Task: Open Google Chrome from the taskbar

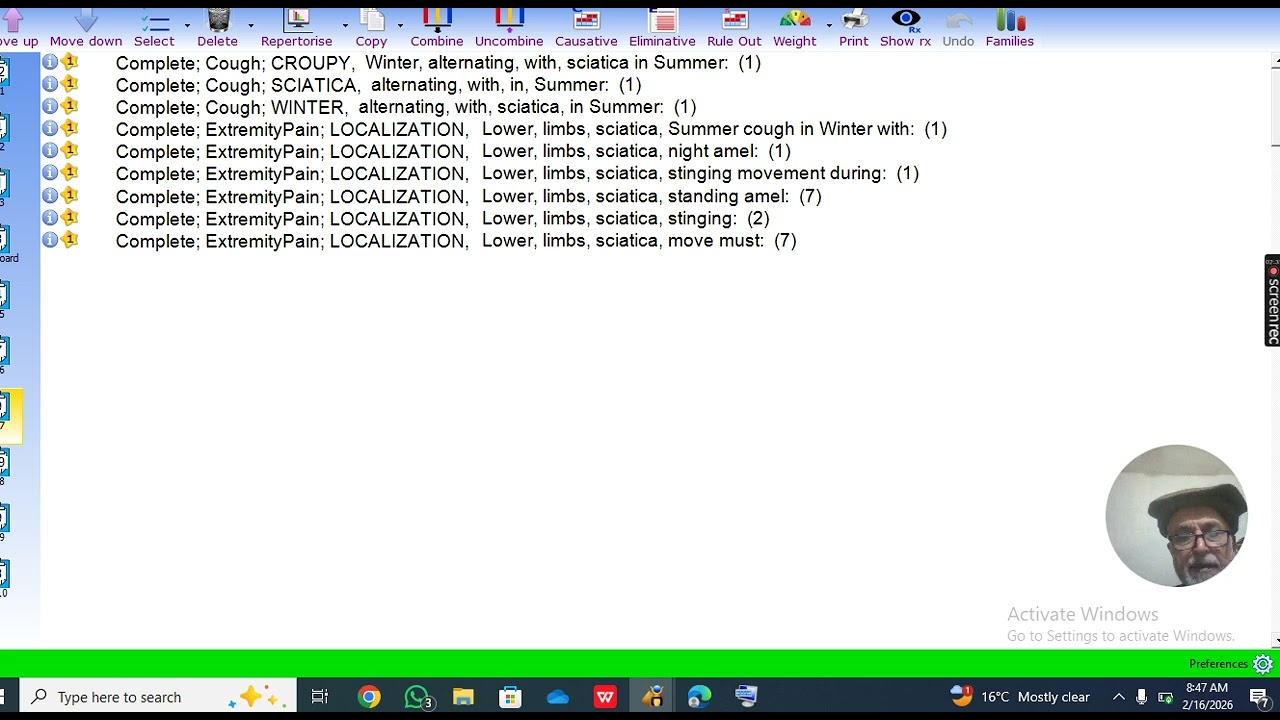Action: point(370,697)
